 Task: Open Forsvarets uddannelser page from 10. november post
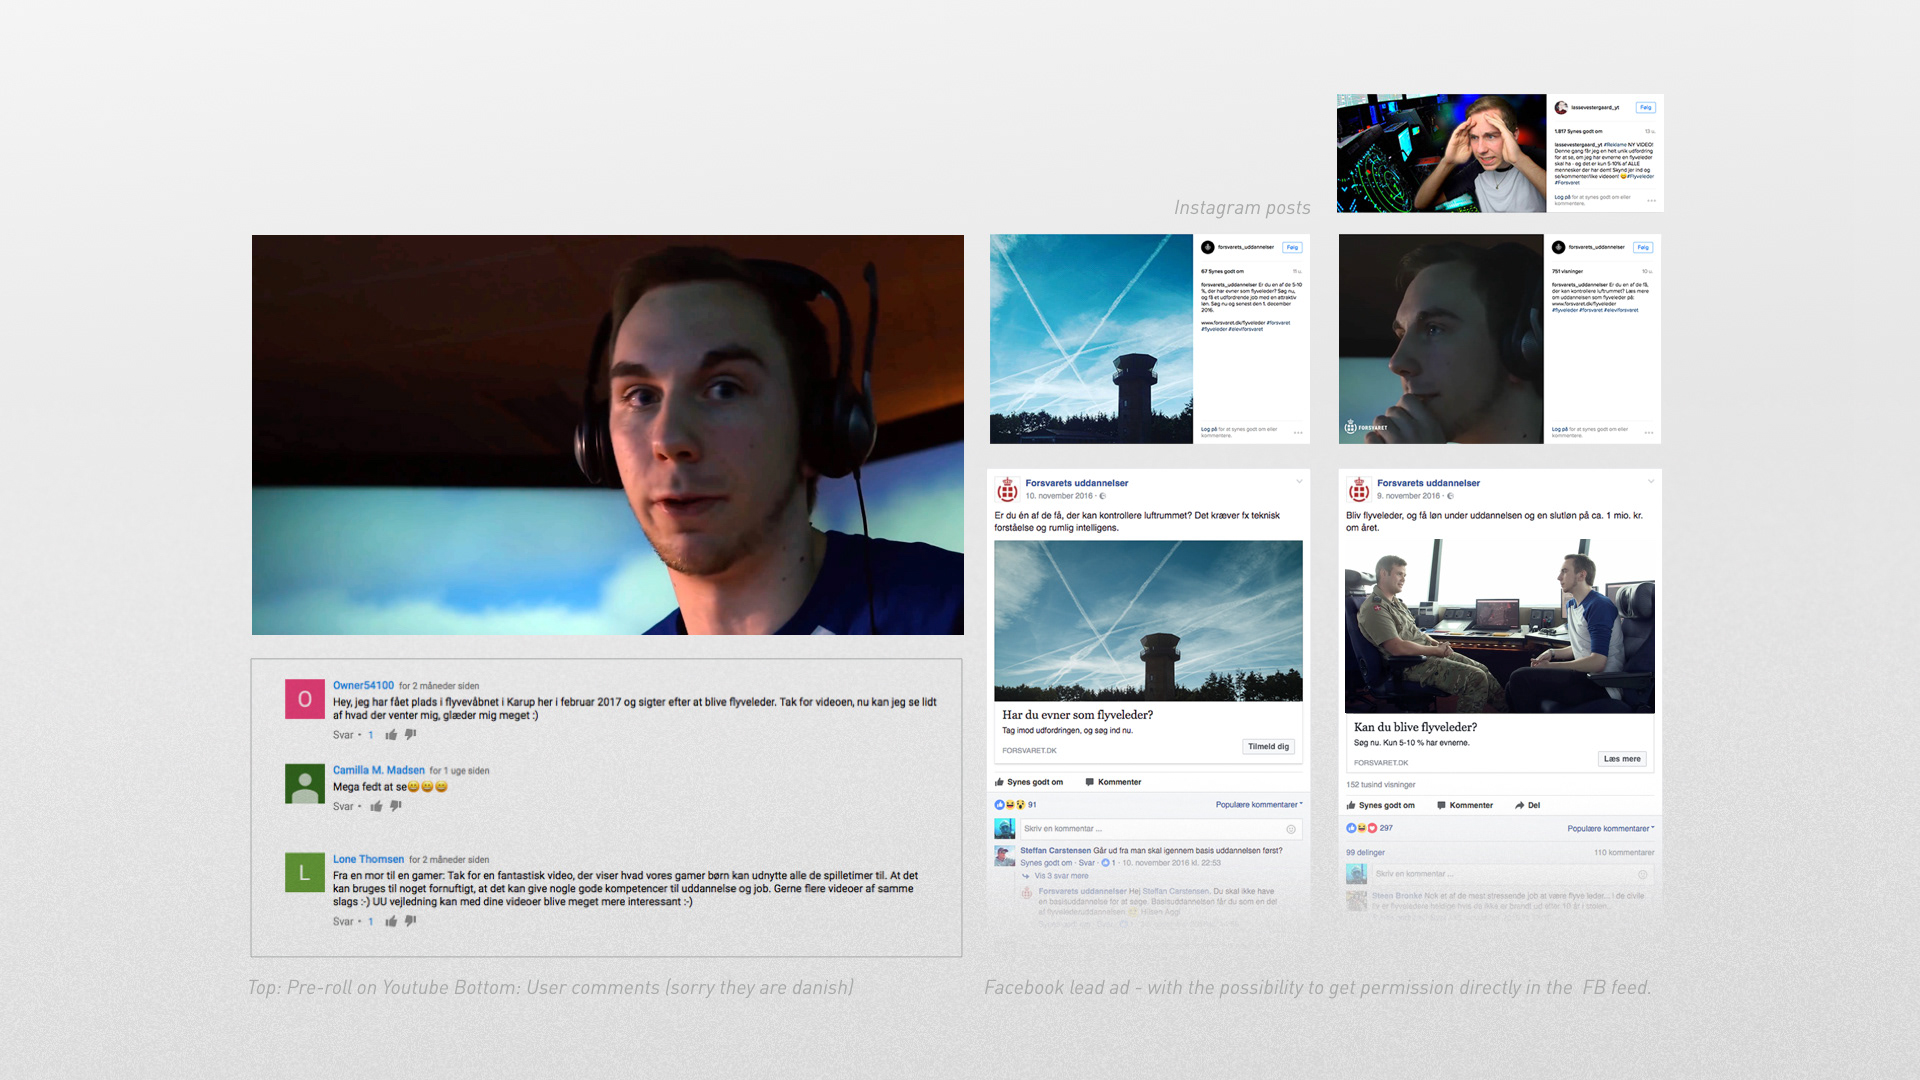click(x=1077, y=483)
